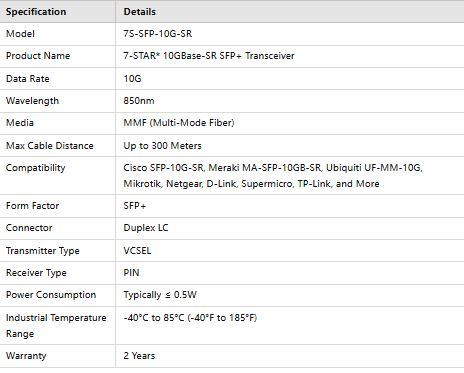Click the Details column header
Screen dimensions: 464x373
click(140, 12)
